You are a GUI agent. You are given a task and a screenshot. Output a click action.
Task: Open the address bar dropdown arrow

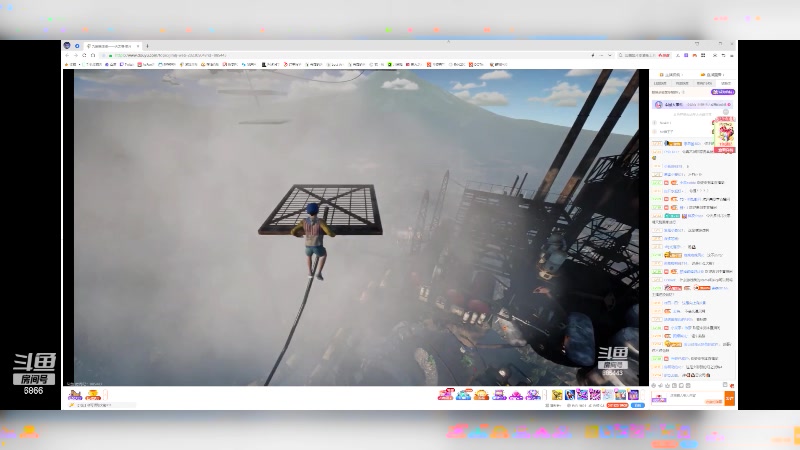coord(609,55)
